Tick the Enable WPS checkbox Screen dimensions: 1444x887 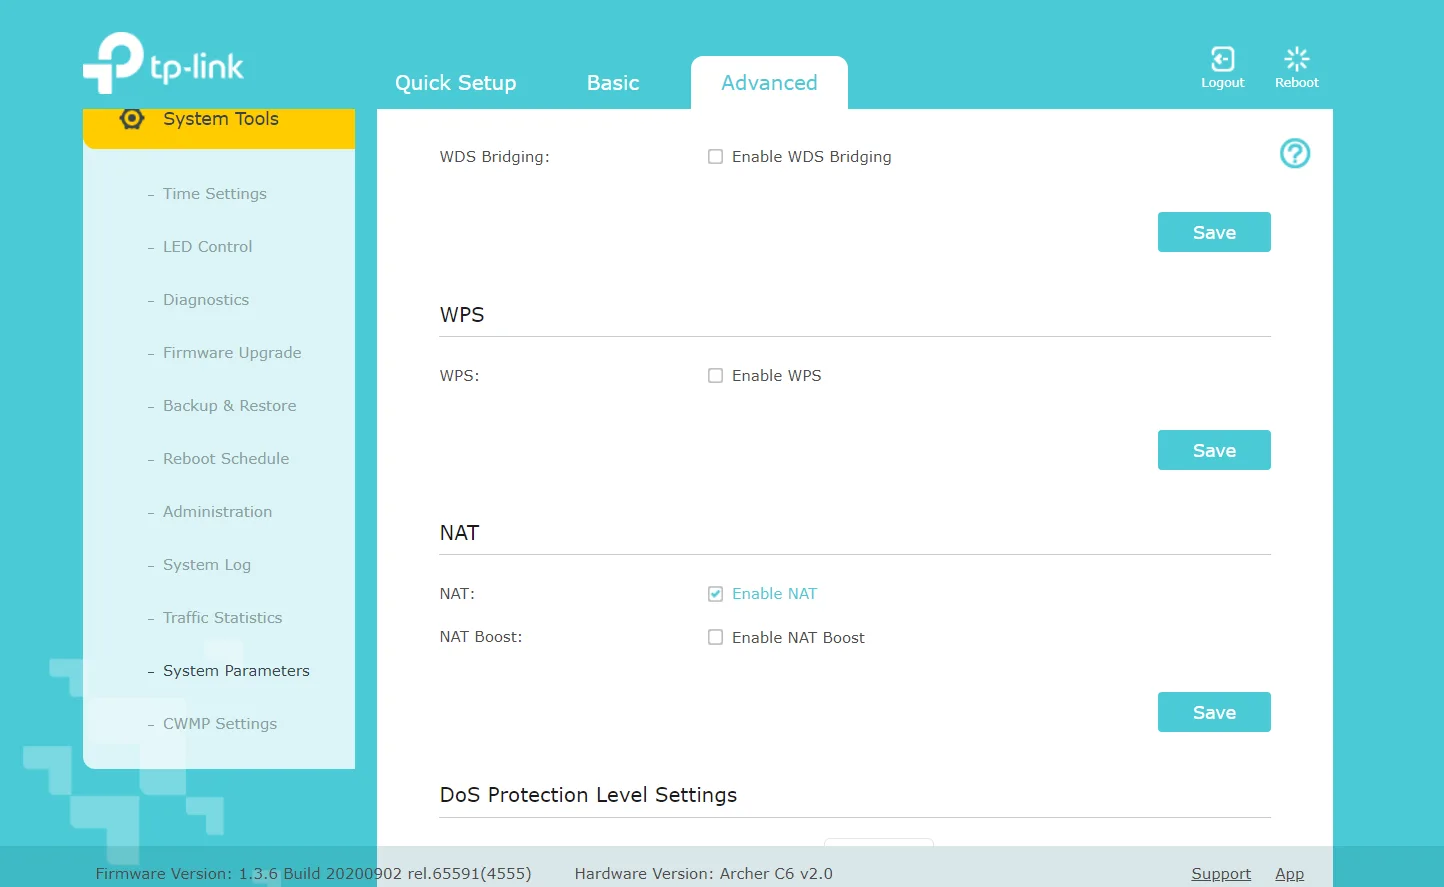(715, 376)
